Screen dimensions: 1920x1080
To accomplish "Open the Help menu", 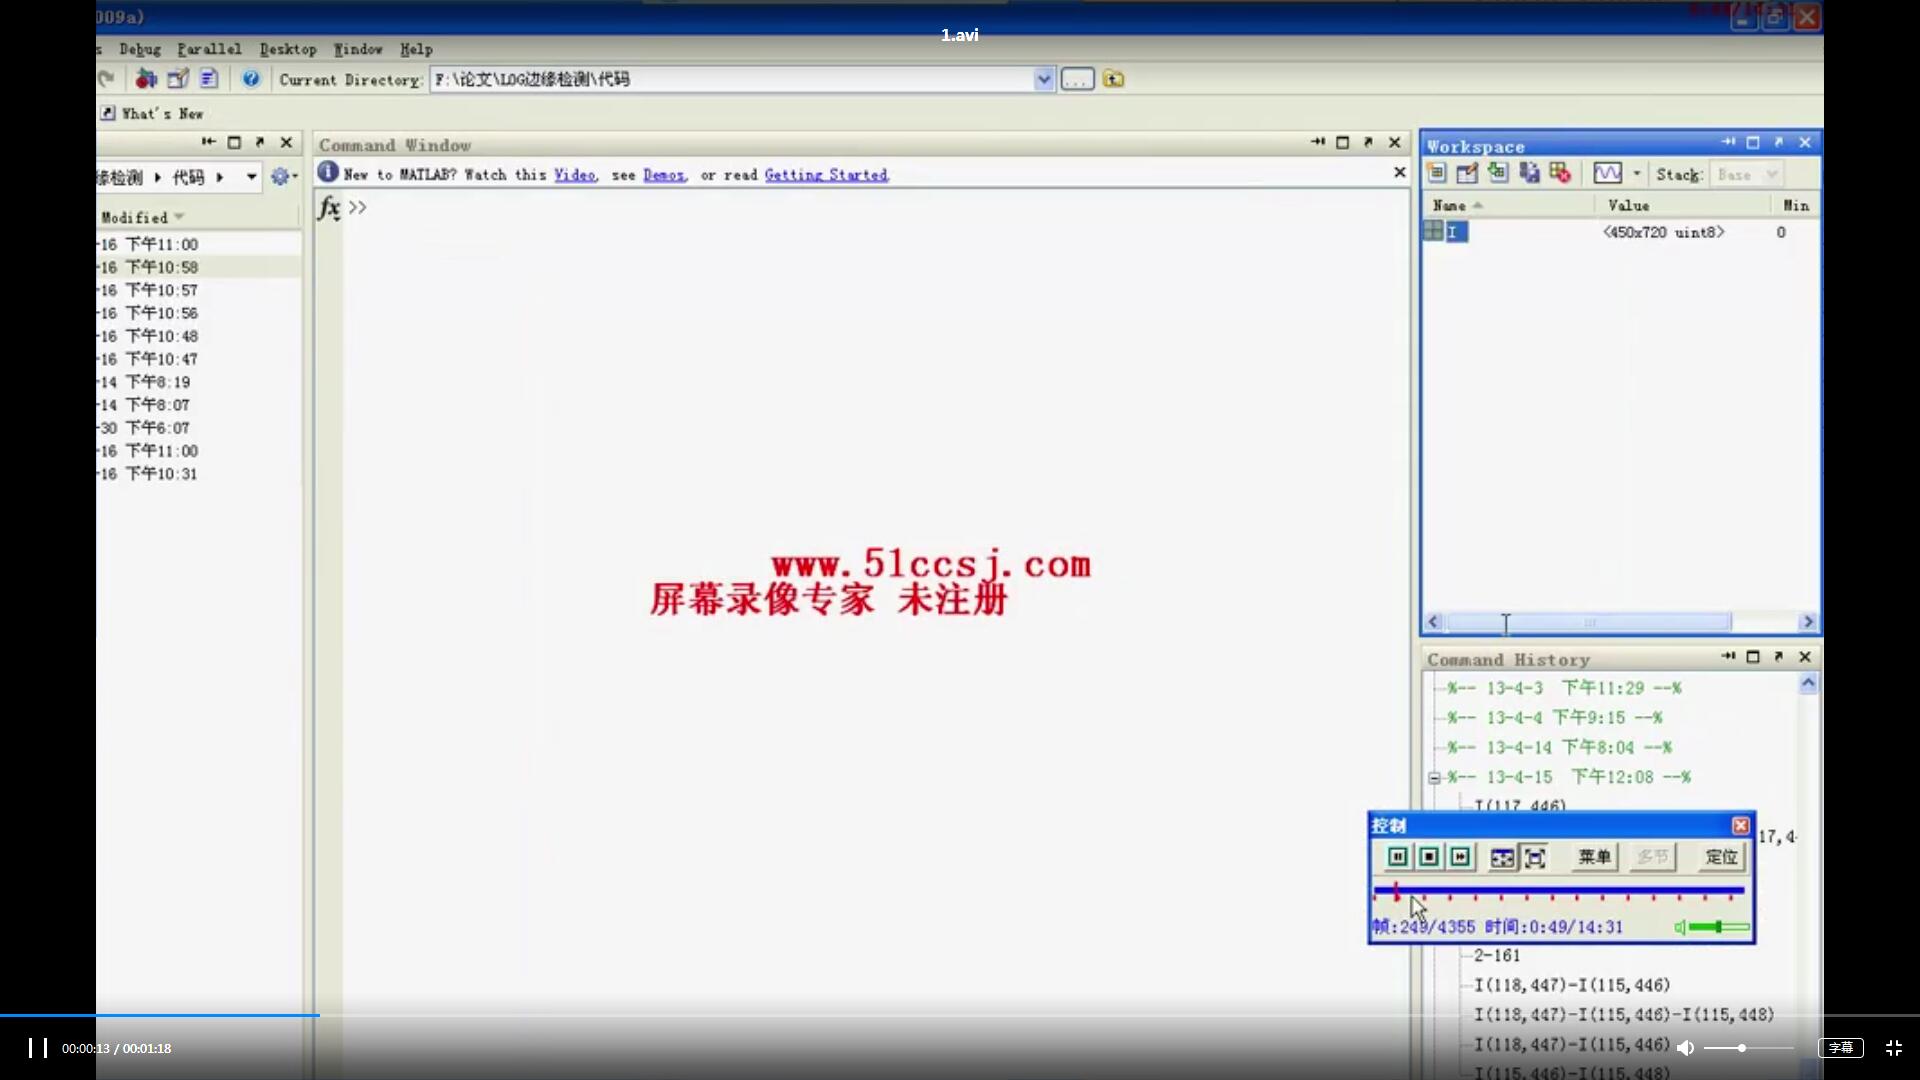I will pos(416,49).
